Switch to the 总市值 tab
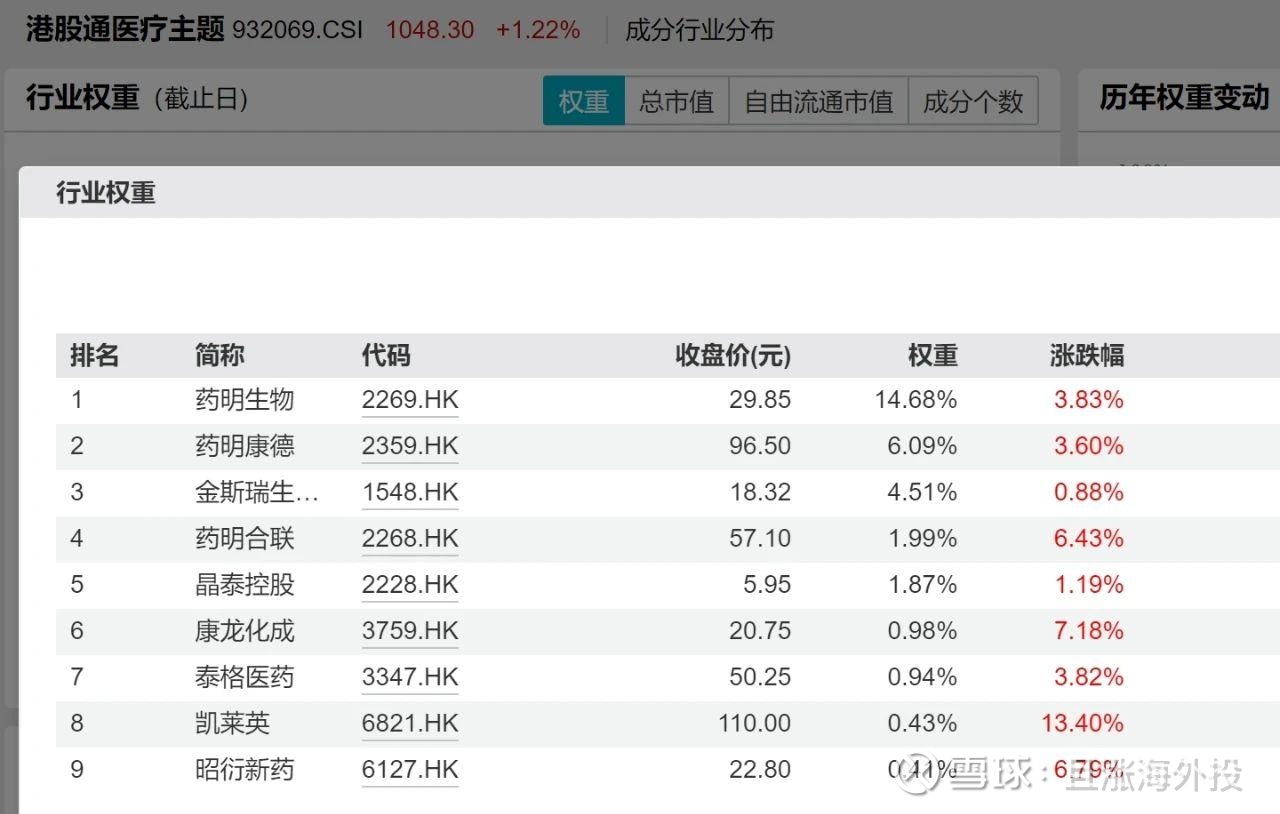Viewport: 1280px width, 814px height. [677, 101]
